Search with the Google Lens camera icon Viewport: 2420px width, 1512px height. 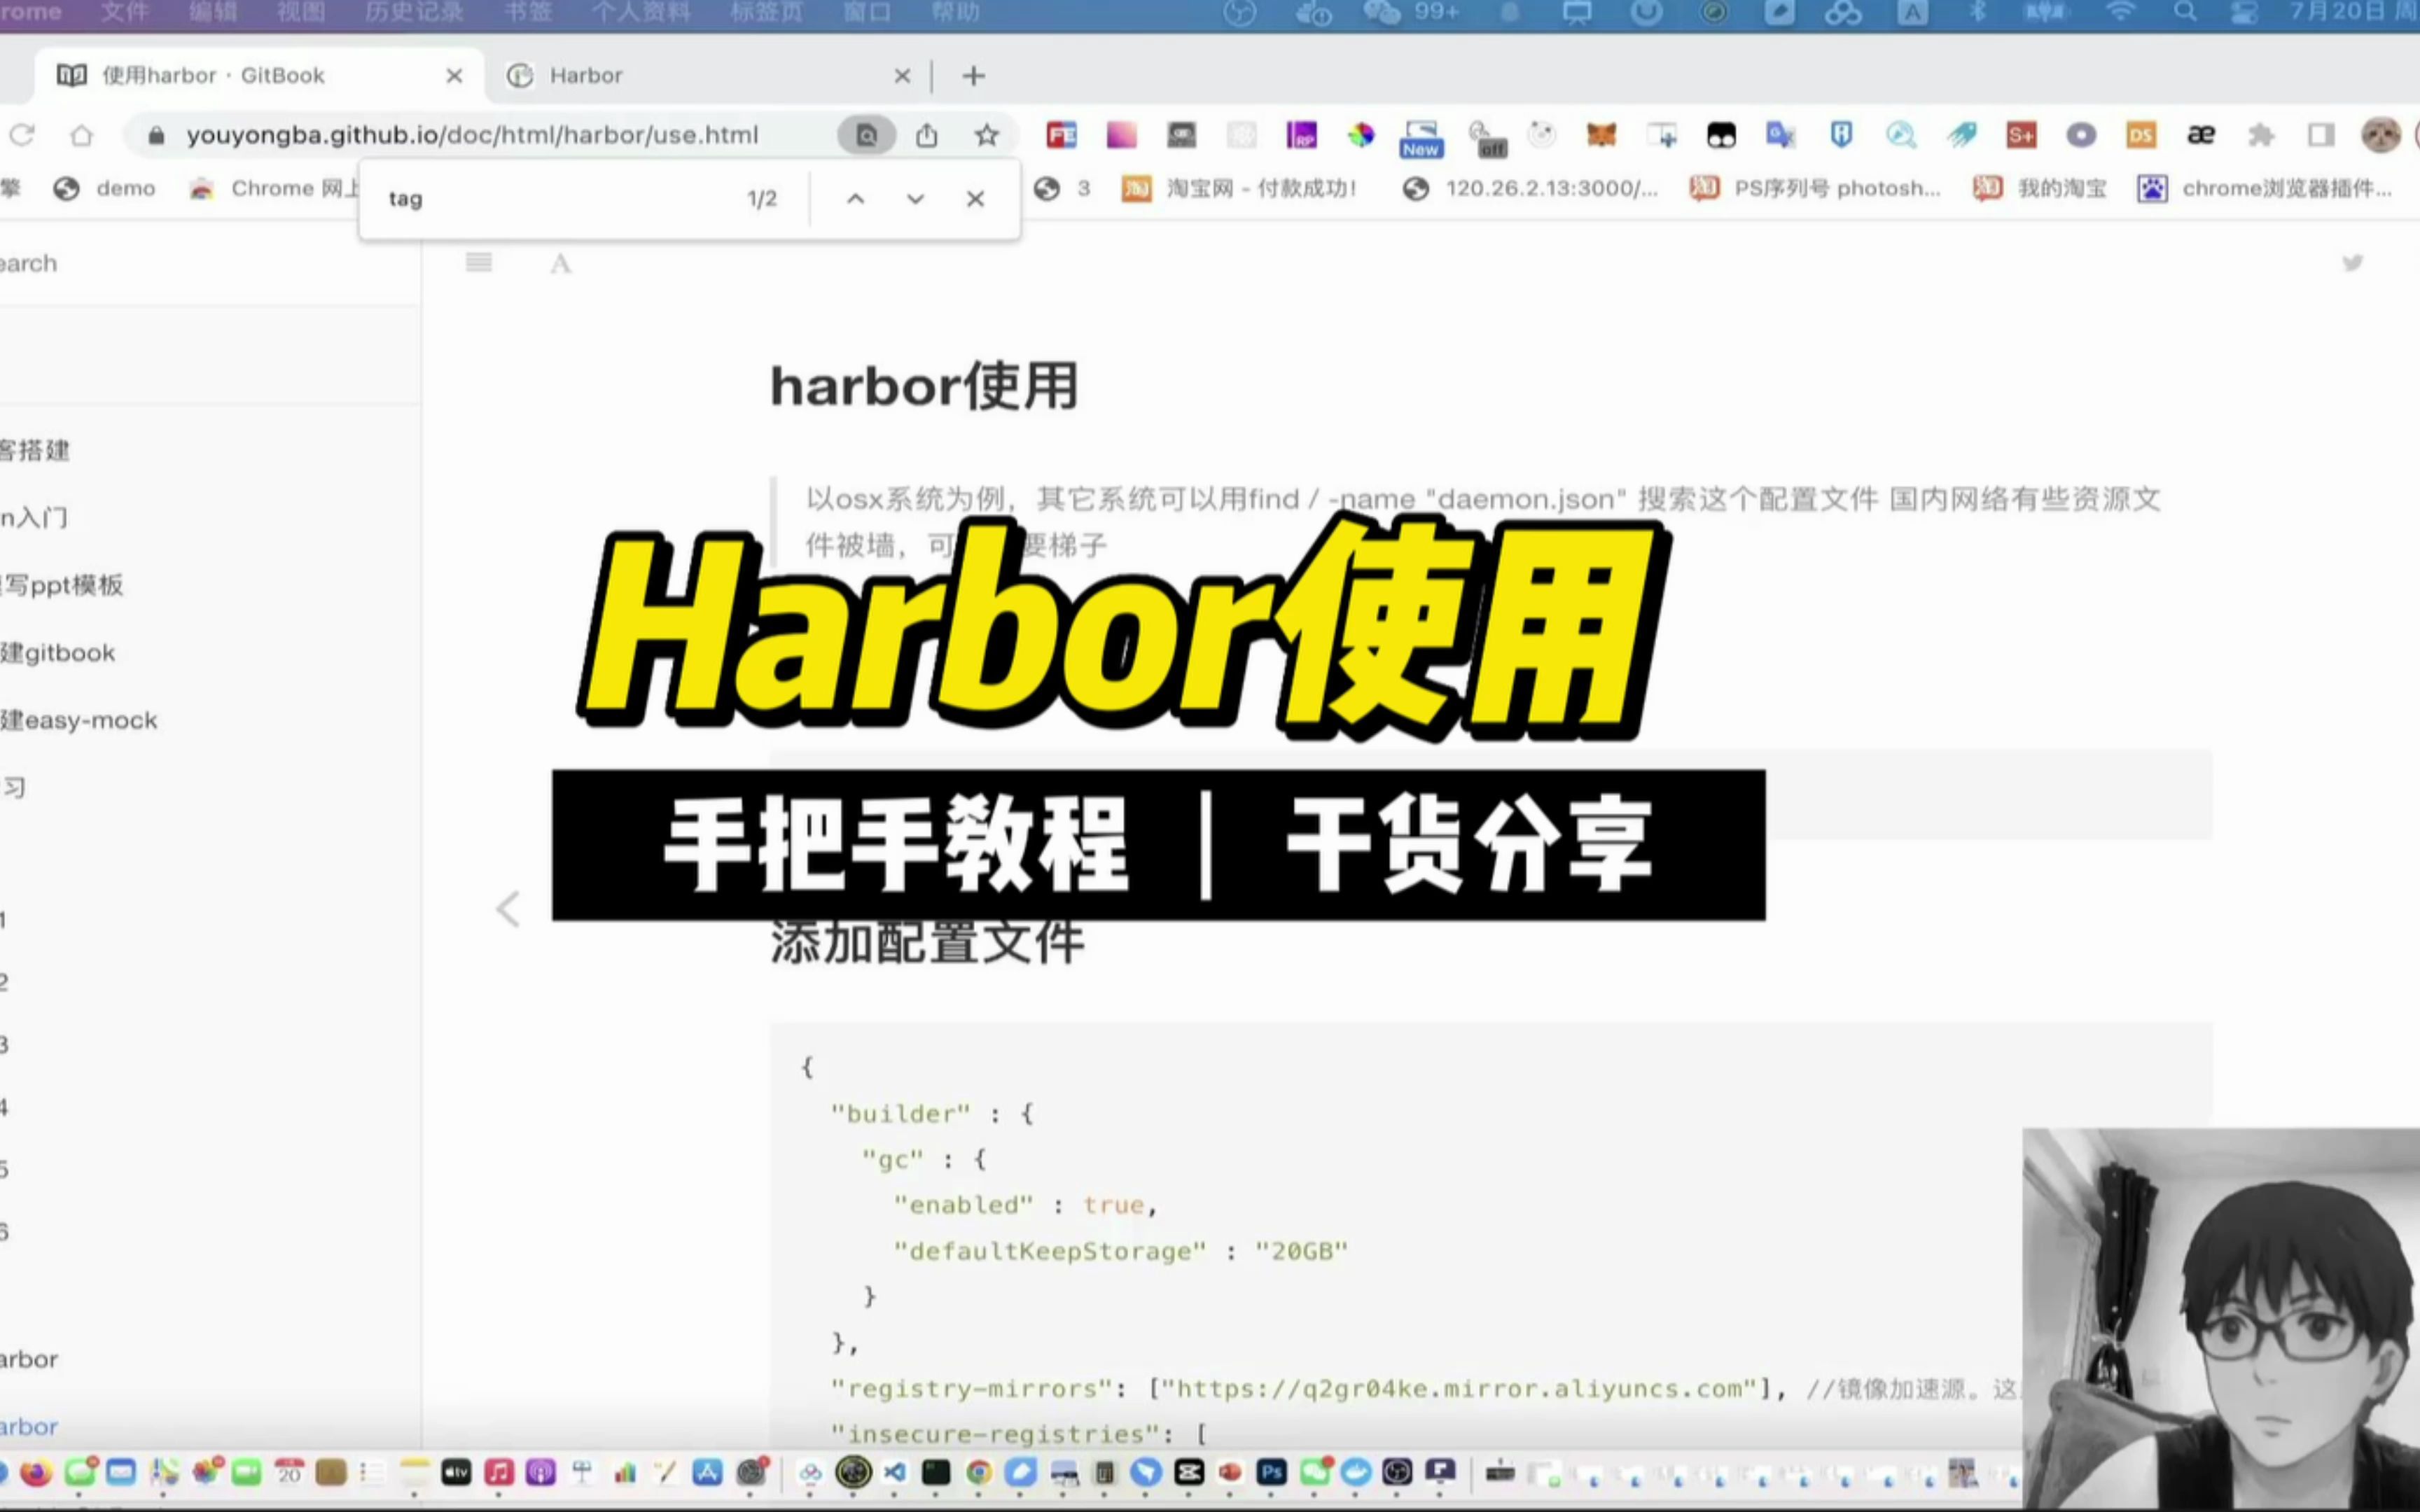[x=866, y=135]
